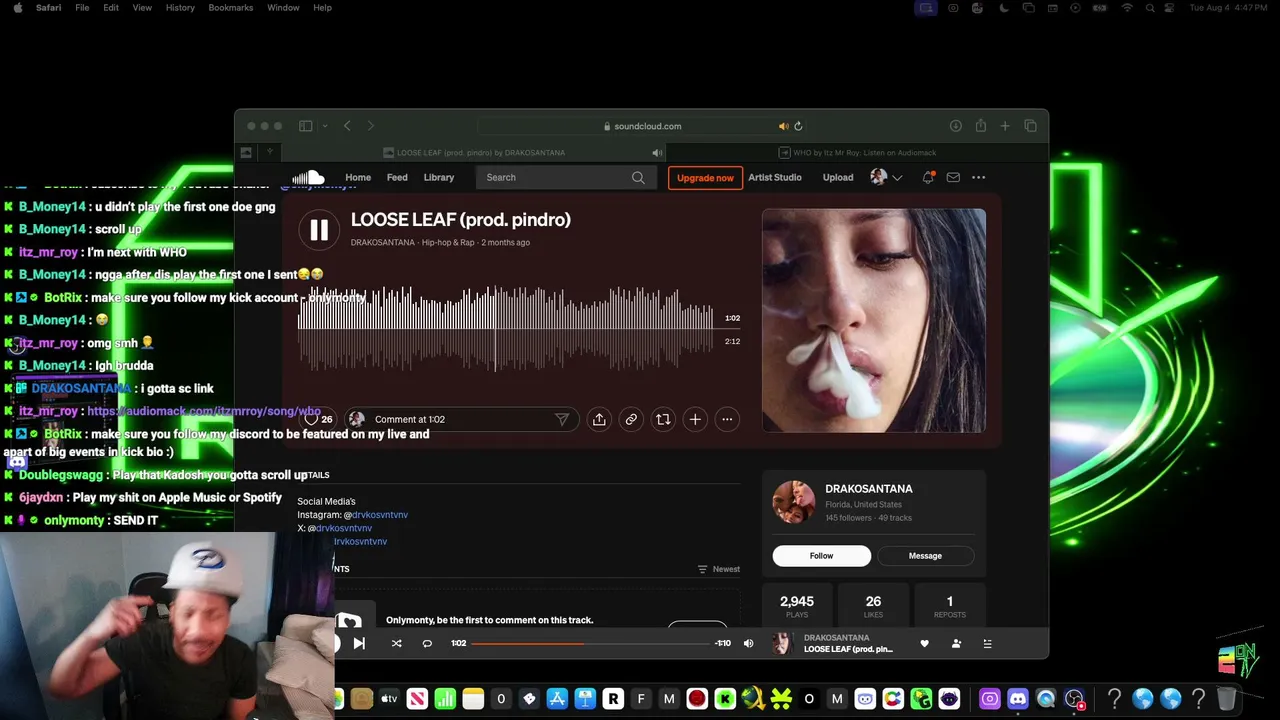Message DRAKOSANTANA

(925, 556)
